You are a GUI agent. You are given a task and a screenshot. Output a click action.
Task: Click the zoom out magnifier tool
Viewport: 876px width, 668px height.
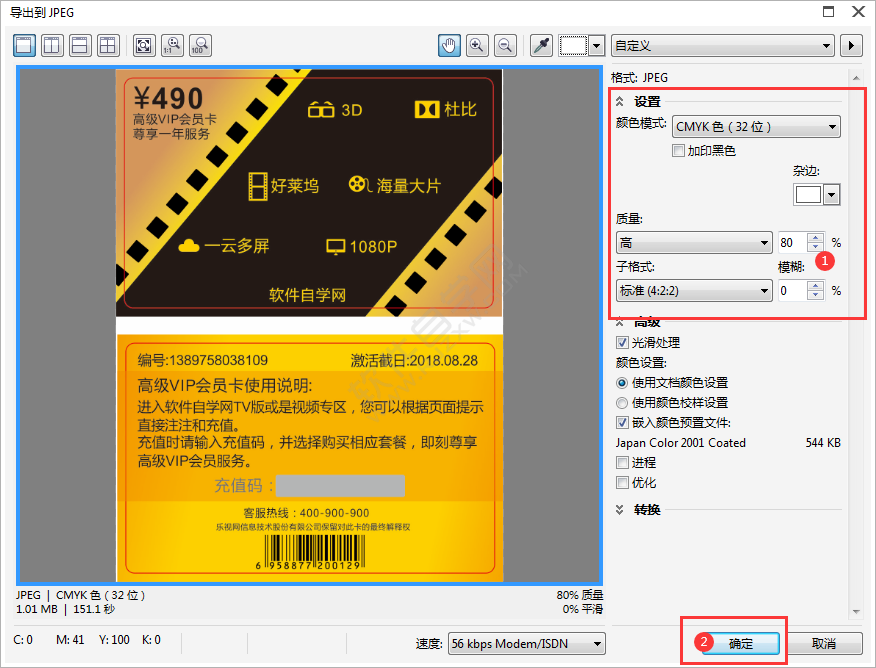pos(505,45)
